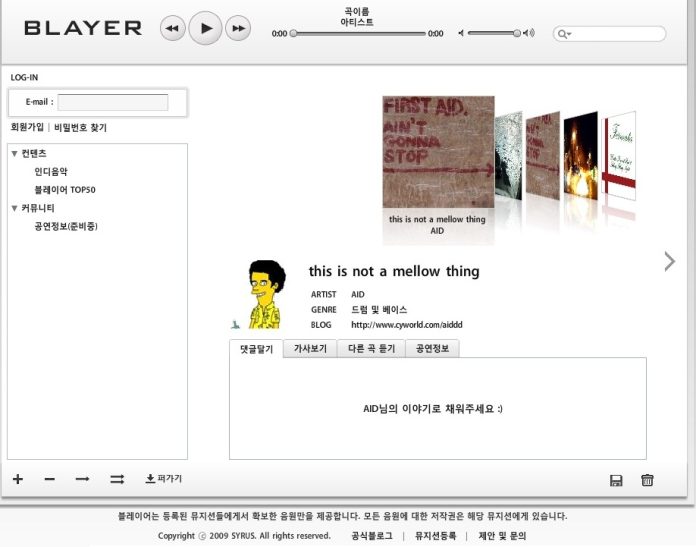
Task: Open the 블레이어 TOP50 list
Action: [65, 190]
